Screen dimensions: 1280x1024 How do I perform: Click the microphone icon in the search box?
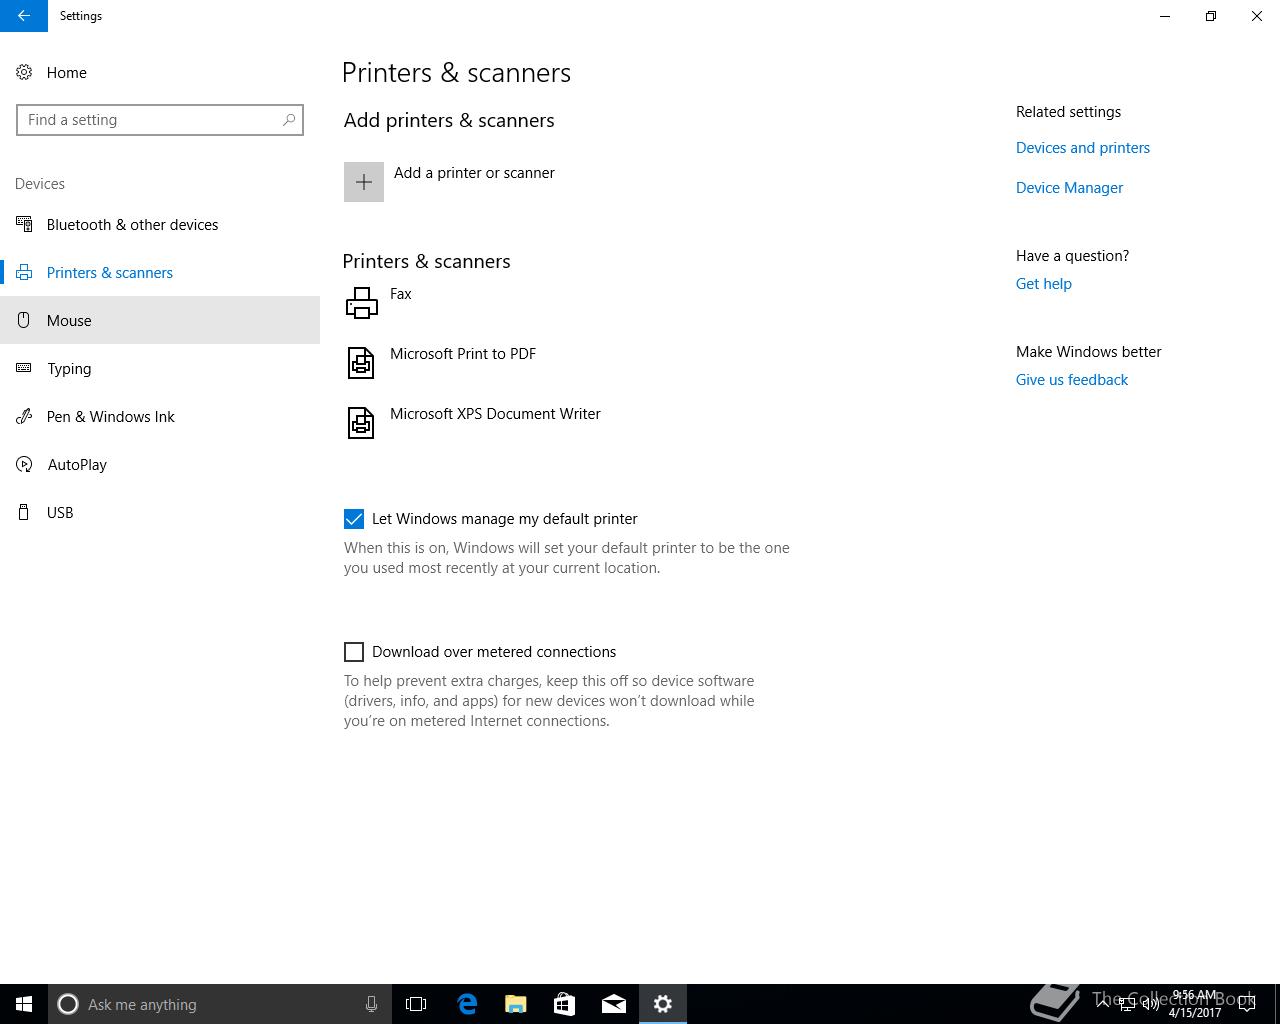coord(371,1004)
